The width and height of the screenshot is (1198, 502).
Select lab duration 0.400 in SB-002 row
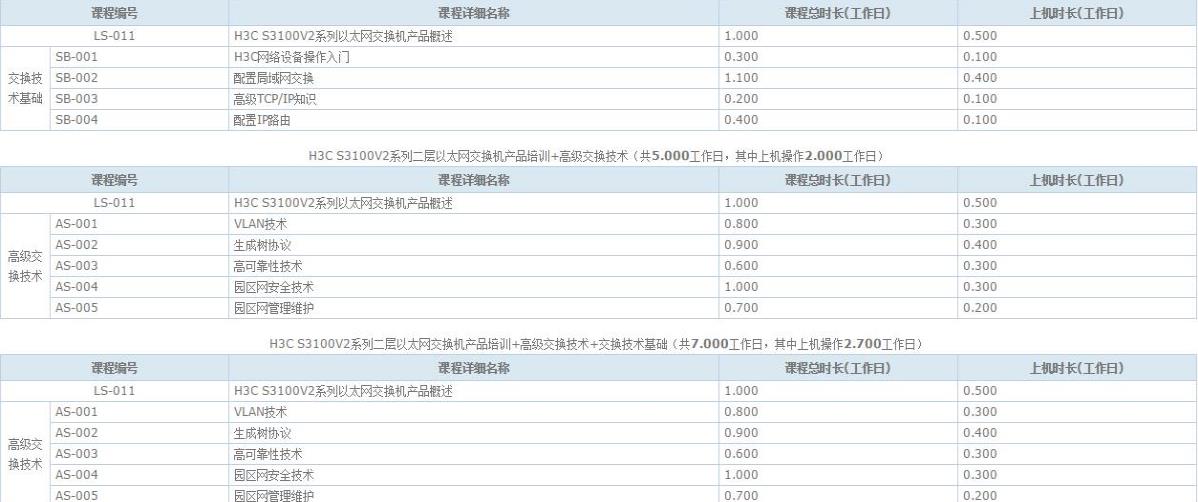coord(979,78)
